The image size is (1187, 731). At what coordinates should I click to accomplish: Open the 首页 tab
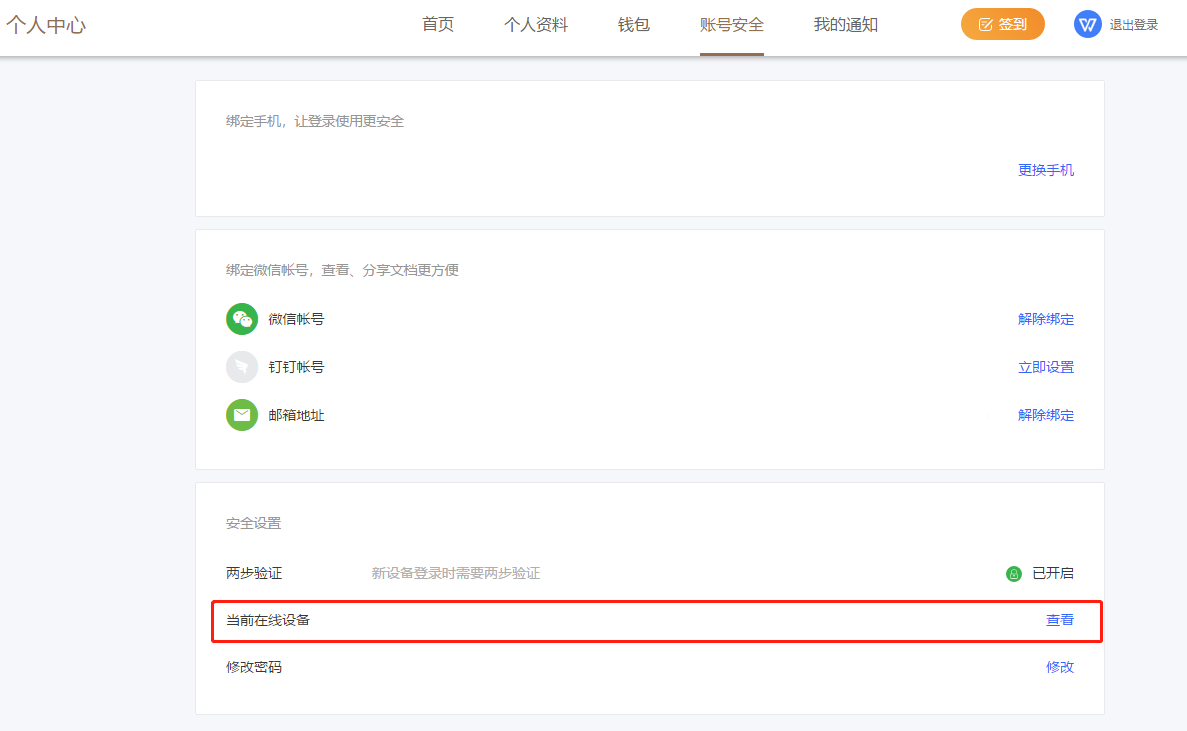coord(438,25)
